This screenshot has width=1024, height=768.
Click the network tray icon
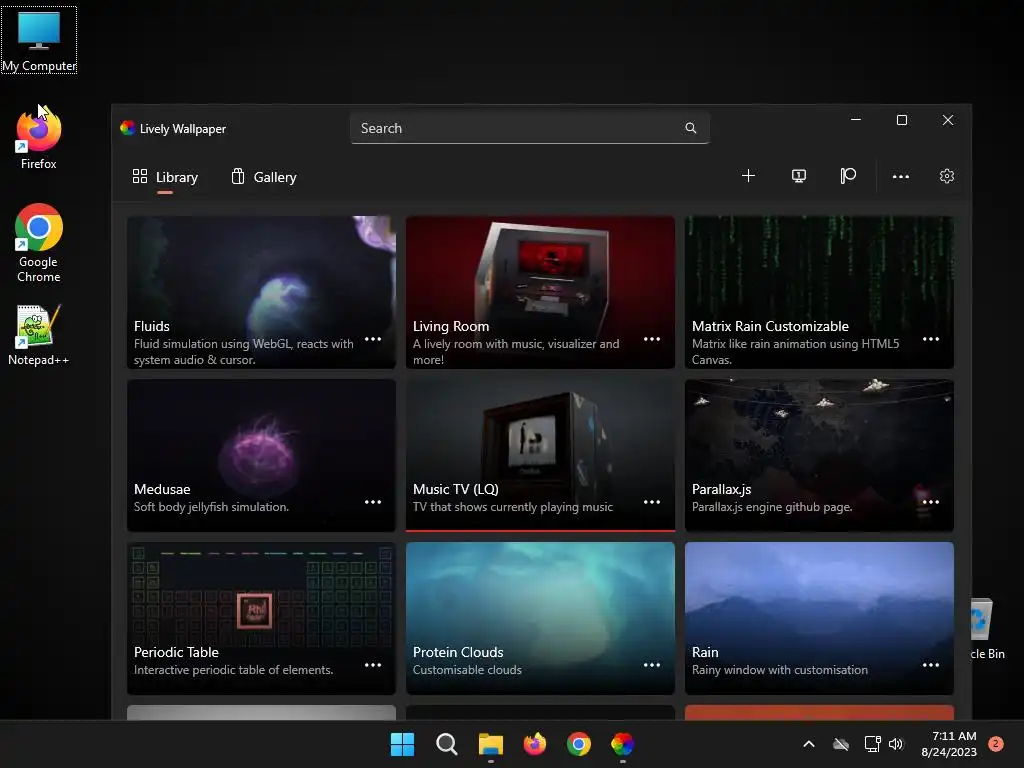(872, 744)
